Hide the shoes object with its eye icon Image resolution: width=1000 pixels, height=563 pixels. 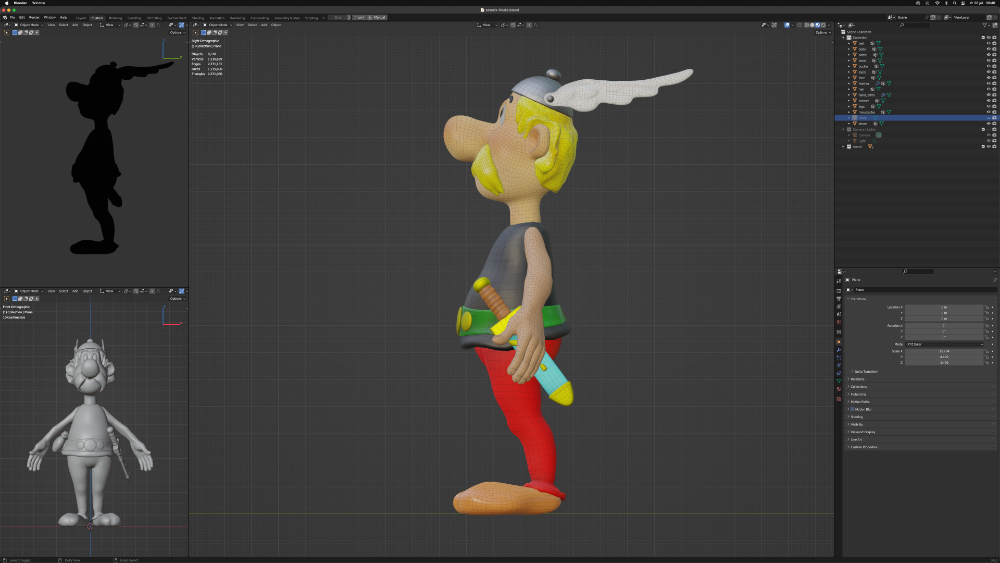click(x=989, y=124)
